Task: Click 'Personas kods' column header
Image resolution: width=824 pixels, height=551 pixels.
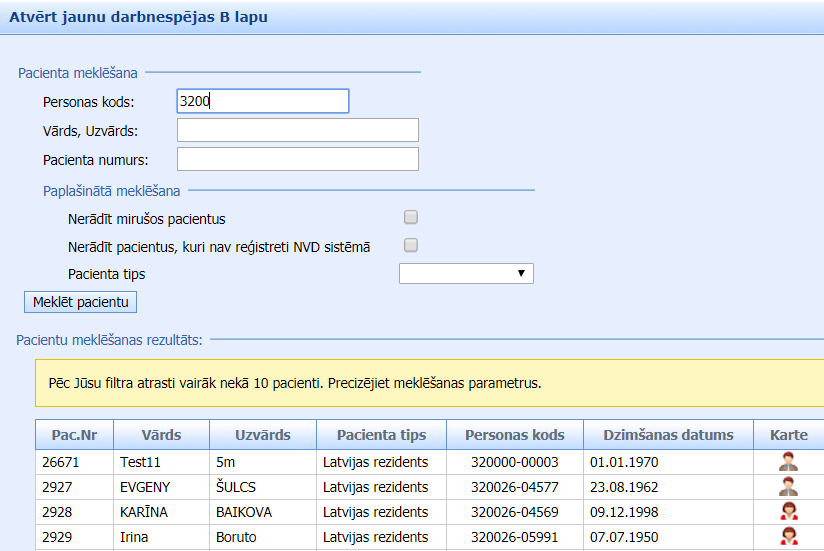Action: point(514,435)
